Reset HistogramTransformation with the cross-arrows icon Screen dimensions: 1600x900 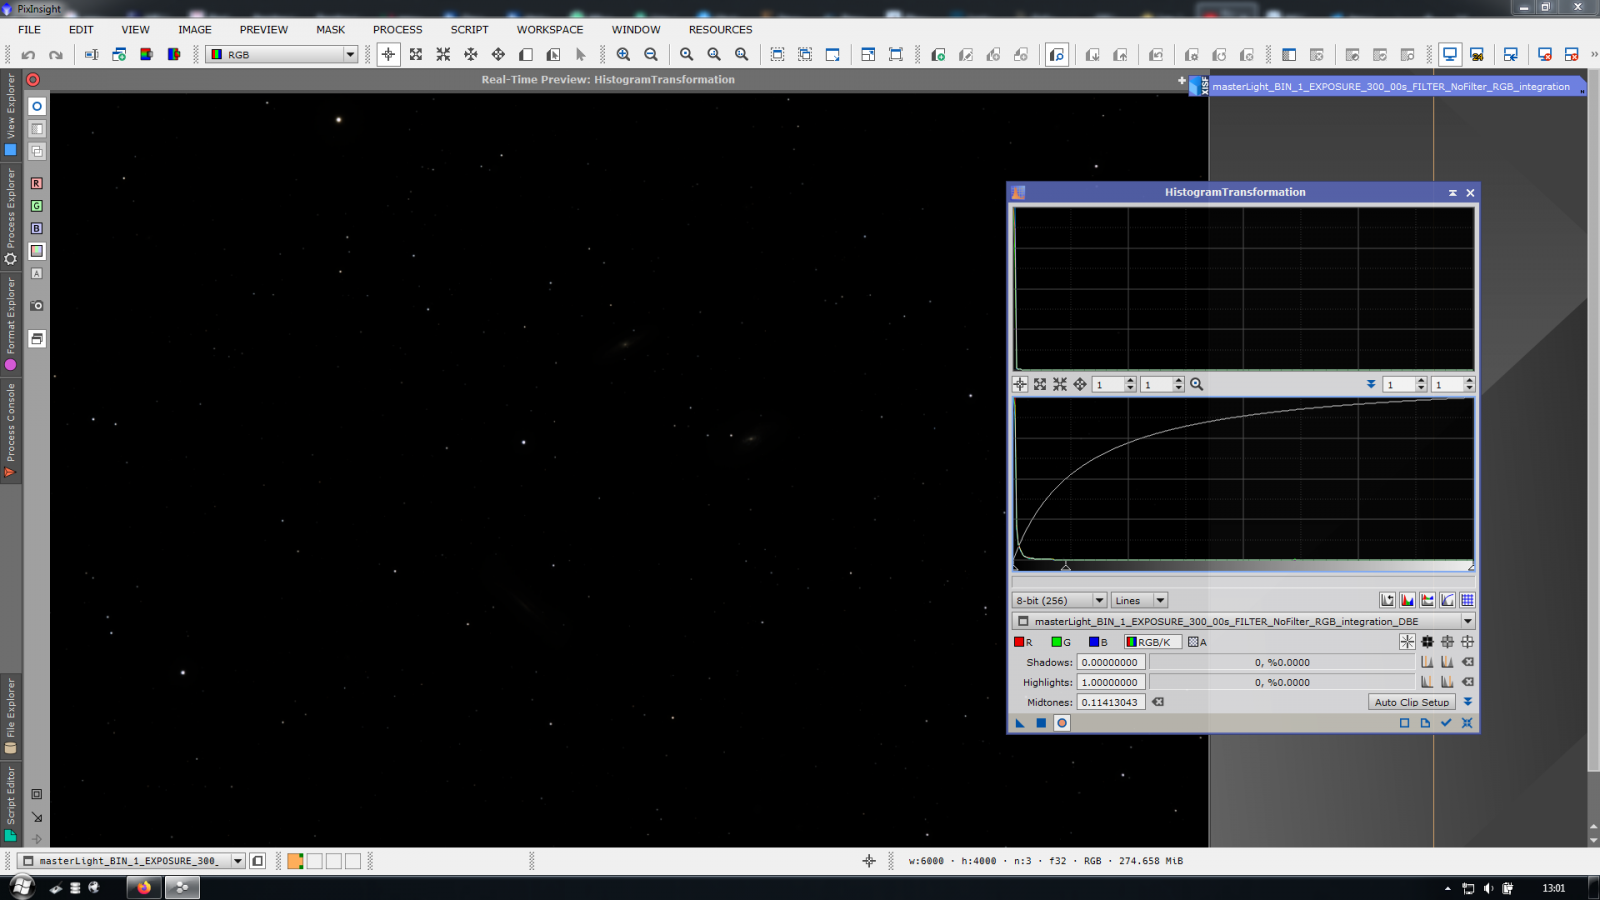[x=1467, y=723]
